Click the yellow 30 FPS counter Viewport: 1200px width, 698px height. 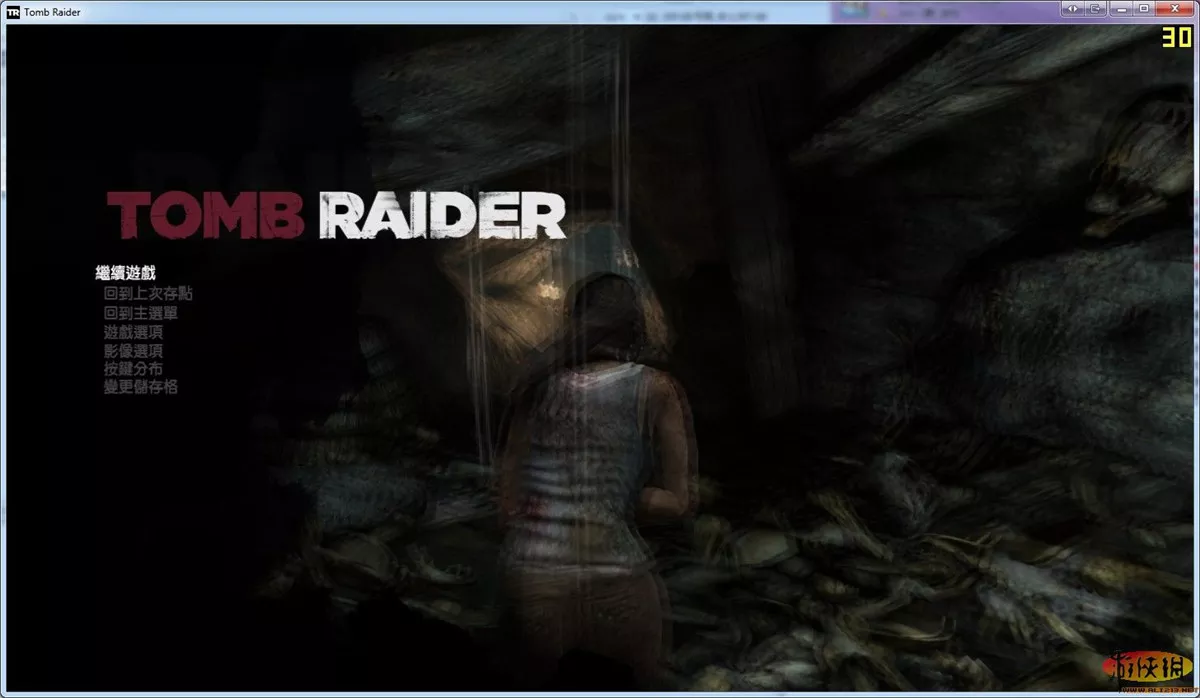coord(1175,37)
